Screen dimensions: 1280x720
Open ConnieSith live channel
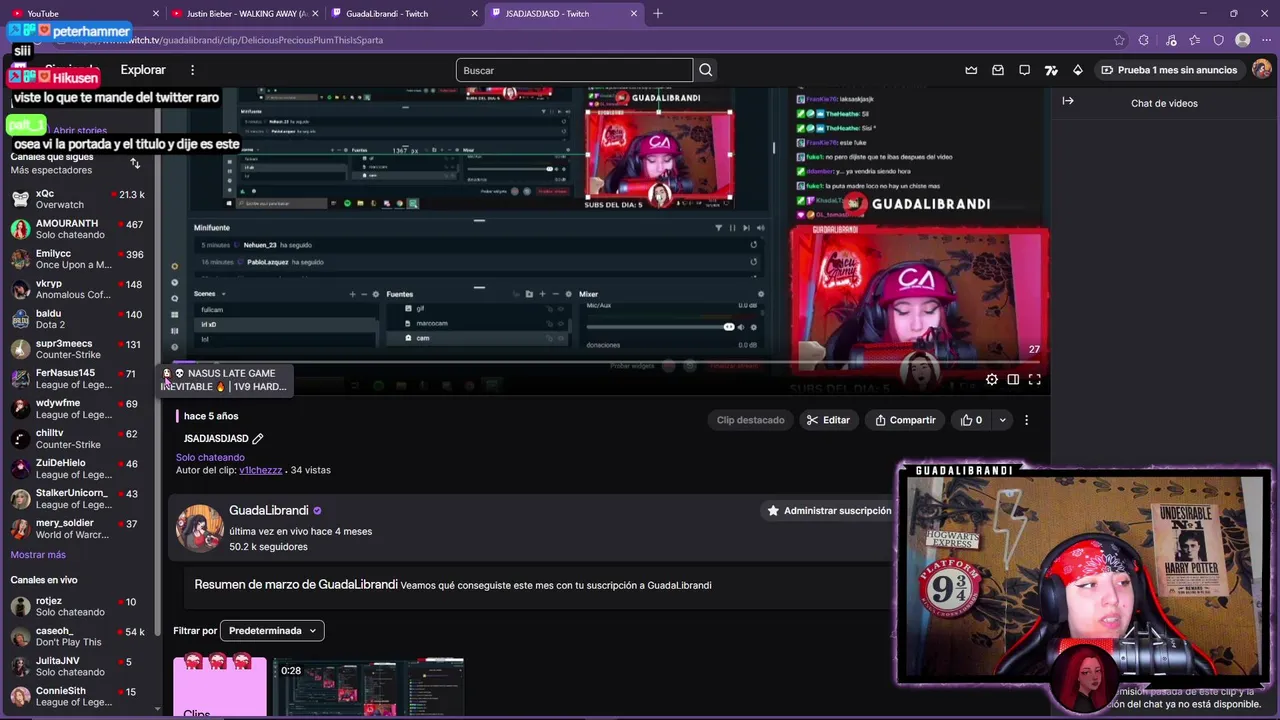click(x=78, y=696)
